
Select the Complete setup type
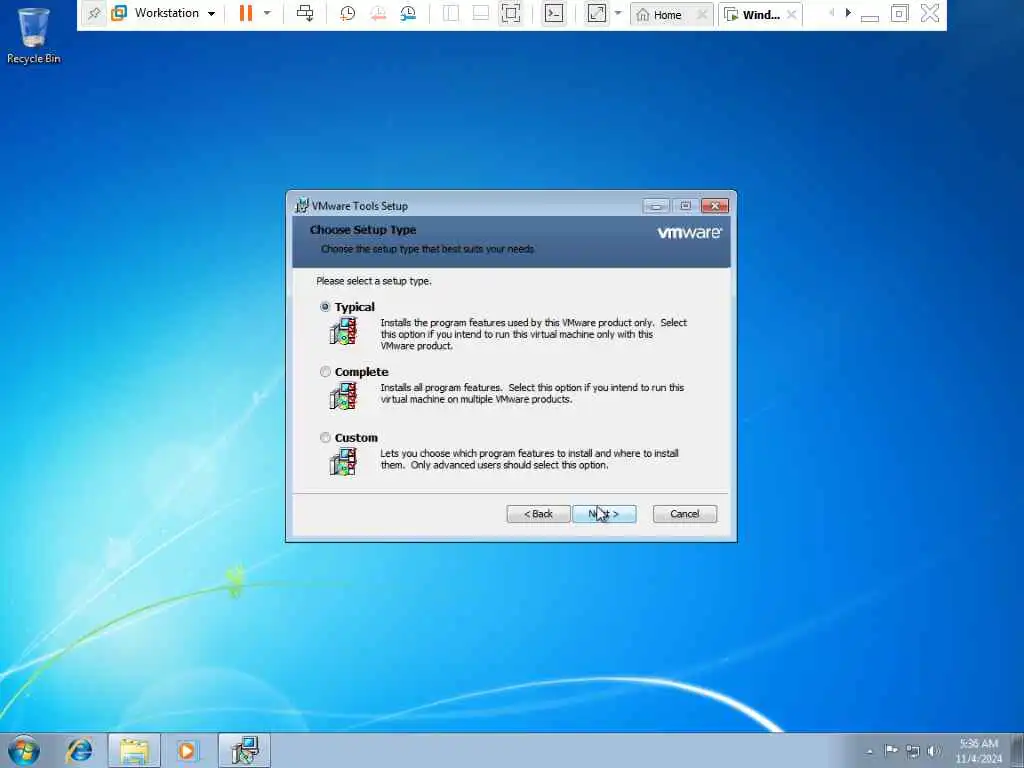click(325, 372)
